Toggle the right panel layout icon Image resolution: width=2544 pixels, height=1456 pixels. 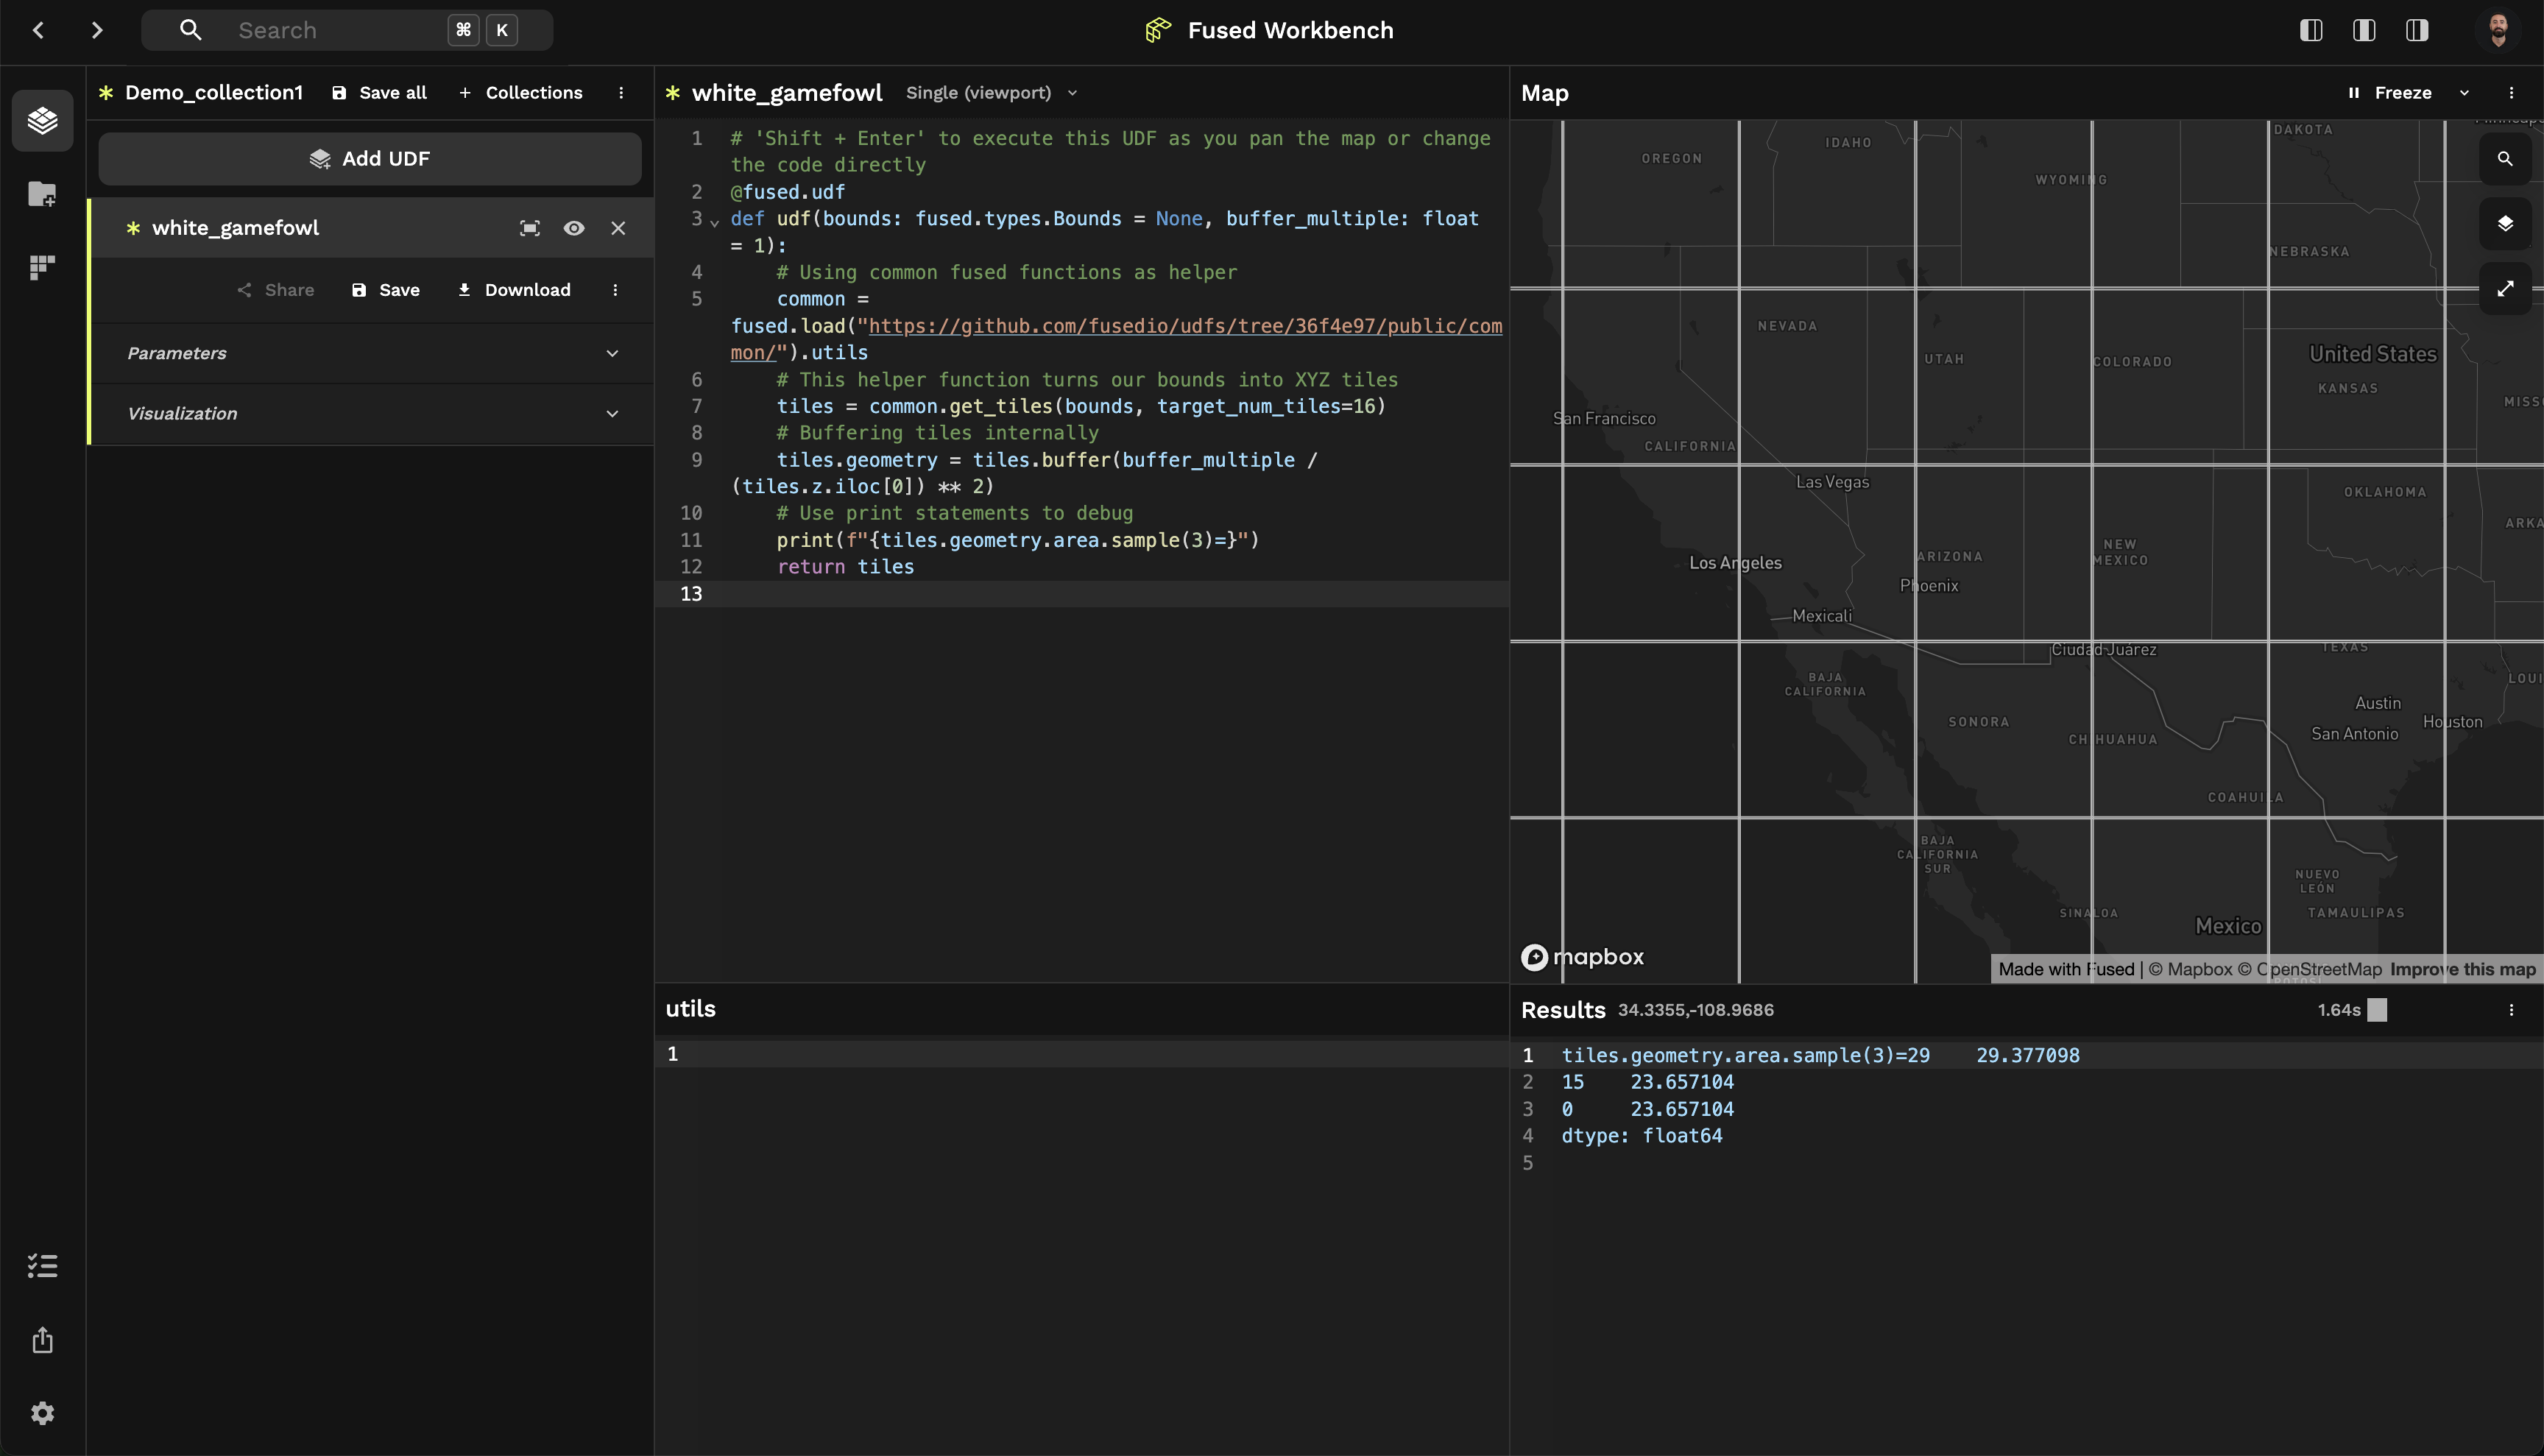coord(2417,30)
